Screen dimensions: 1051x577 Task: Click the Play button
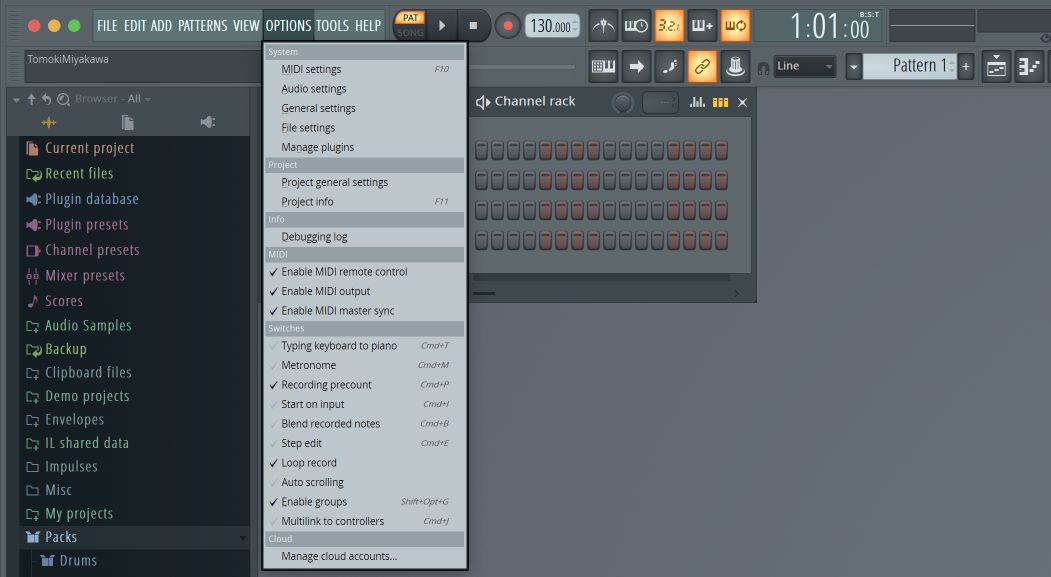[442, 25]
